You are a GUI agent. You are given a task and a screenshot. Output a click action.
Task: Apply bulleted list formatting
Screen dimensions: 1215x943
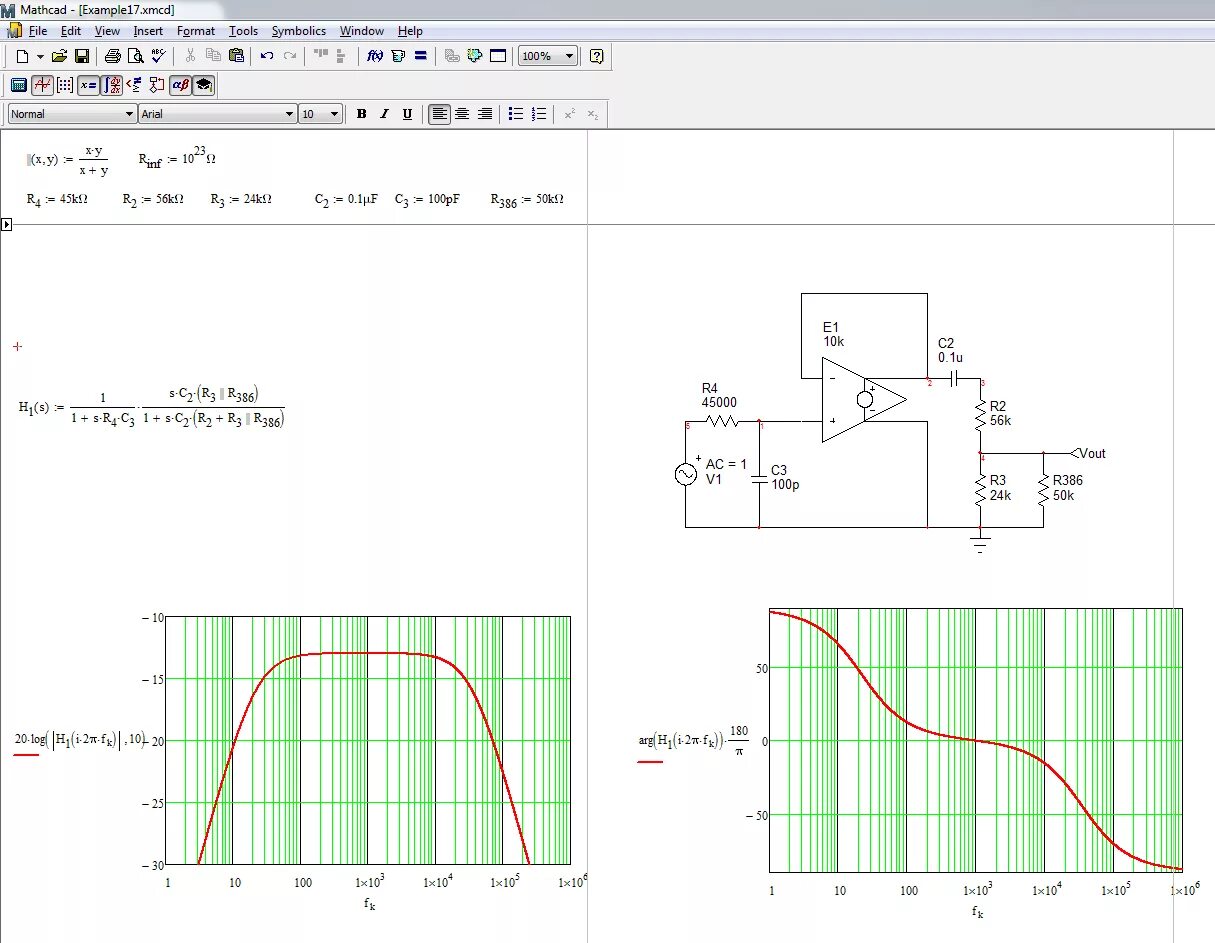tap(516, 114)
